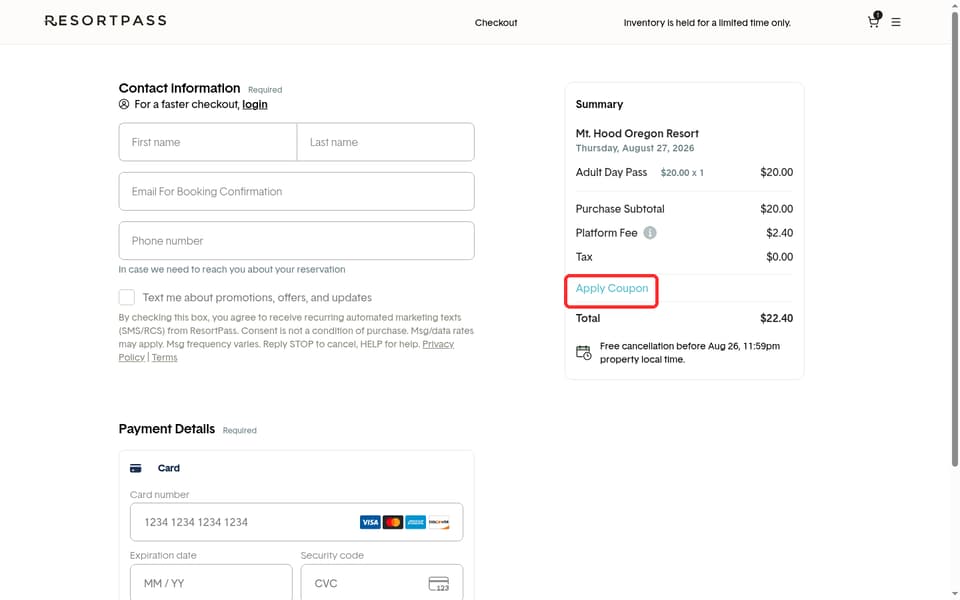Click the Card number field
The image size is (960, 600).
click(x=296, y=522)
